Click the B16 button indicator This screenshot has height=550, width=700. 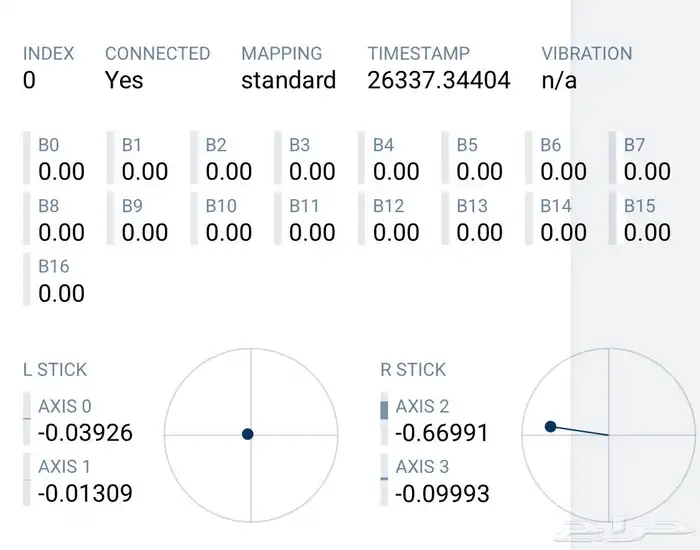[61, 293]
